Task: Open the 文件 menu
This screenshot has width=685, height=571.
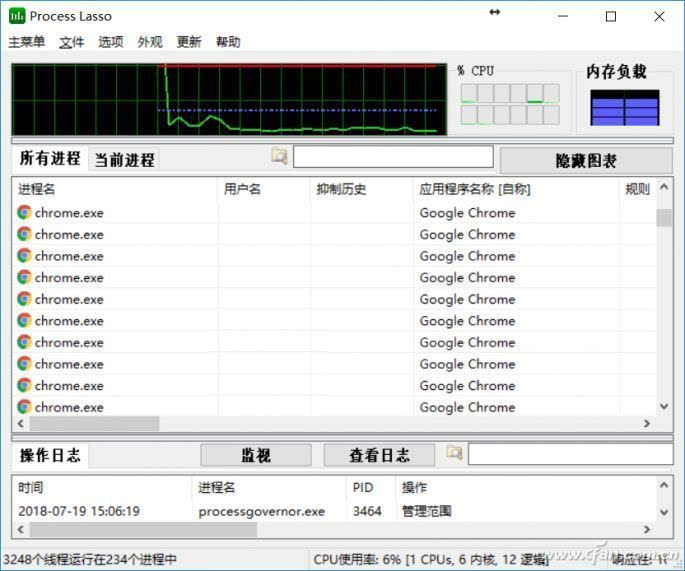Action: tap(72, 42)
